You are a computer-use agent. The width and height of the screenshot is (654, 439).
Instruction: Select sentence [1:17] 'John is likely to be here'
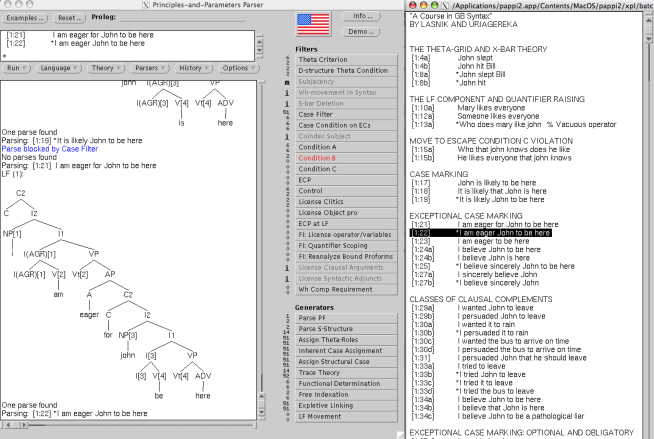click(x=474, y=183)
